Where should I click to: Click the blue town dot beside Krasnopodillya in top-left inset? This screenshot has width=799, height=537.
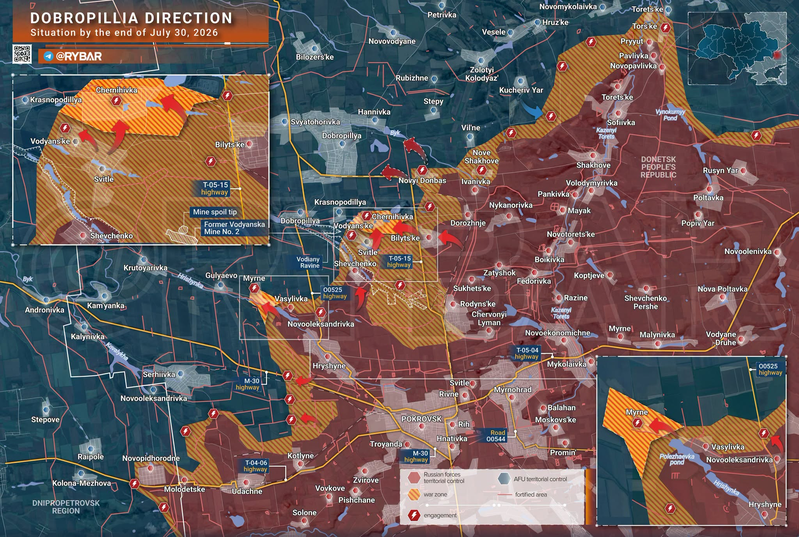click(25, 100)
